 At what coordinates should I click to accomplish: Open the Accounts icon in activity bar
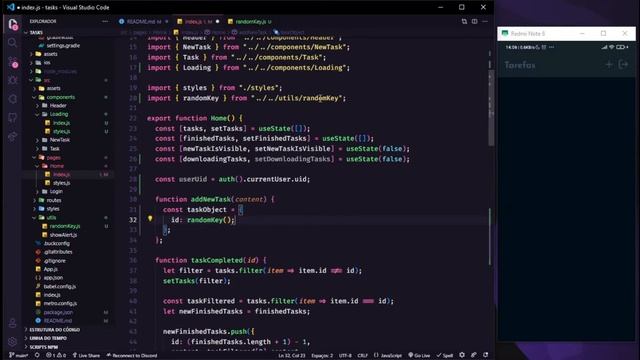pyautogui.click(x=13, y=323)
